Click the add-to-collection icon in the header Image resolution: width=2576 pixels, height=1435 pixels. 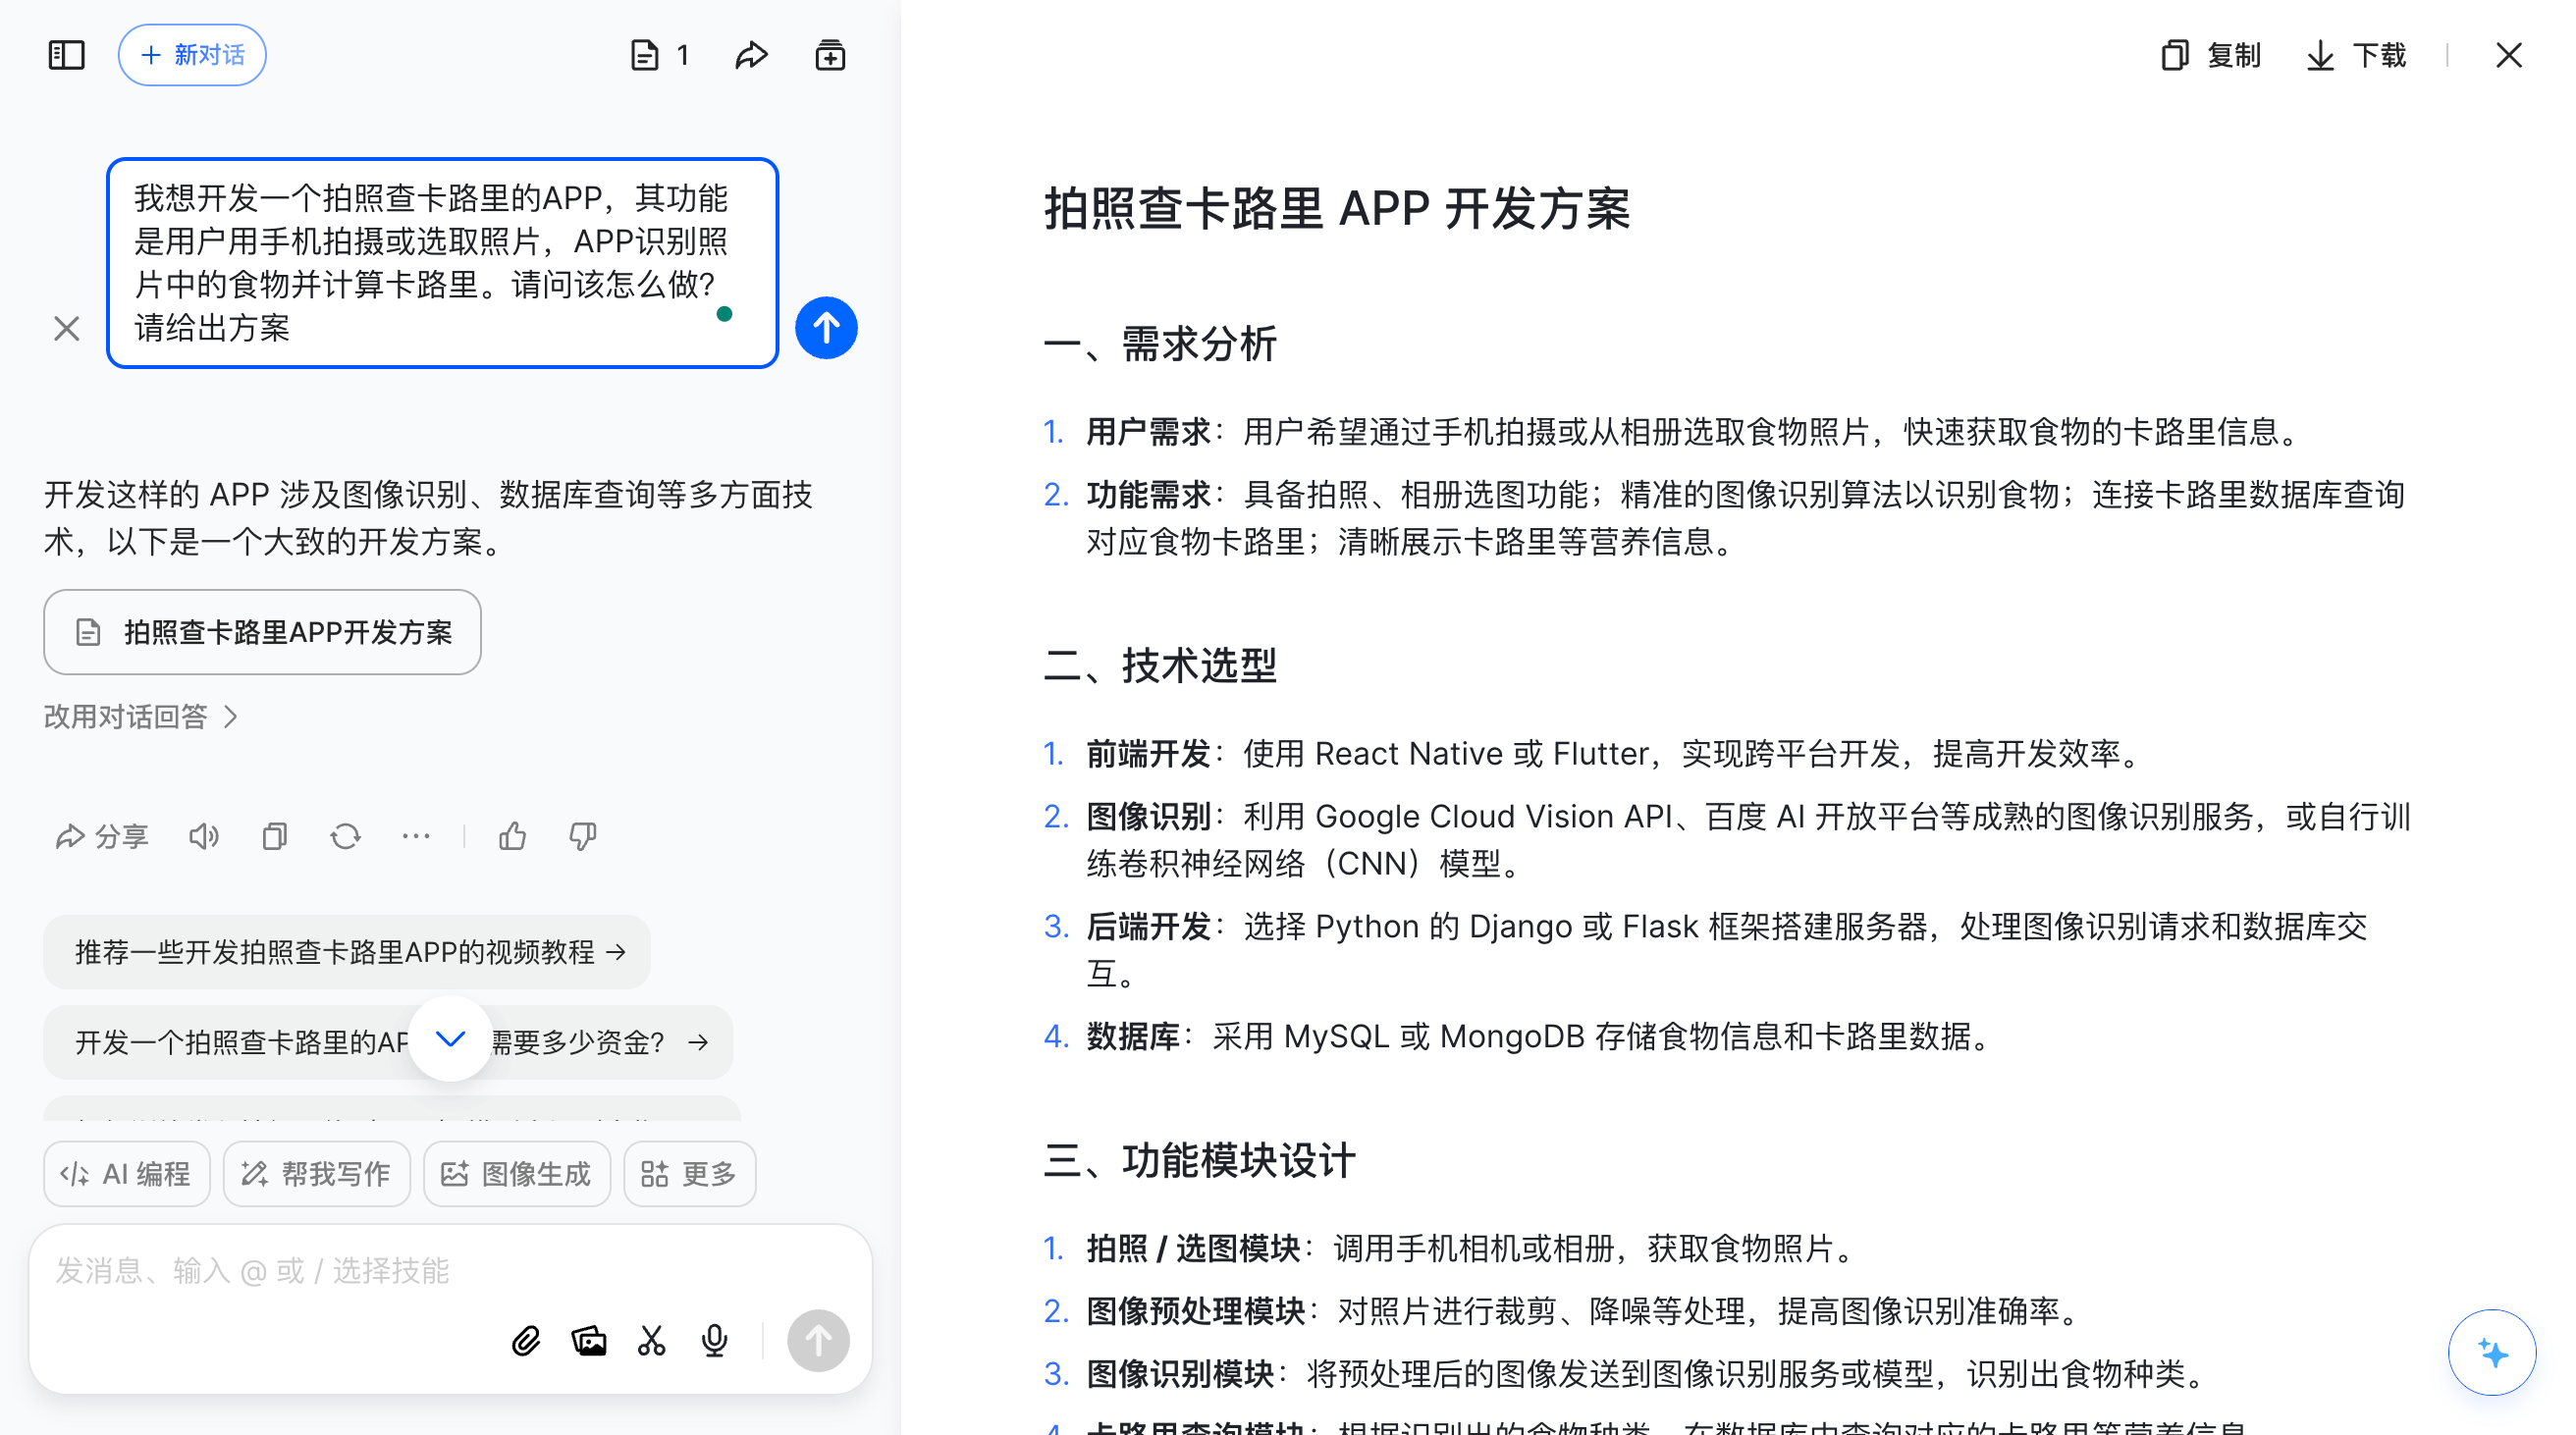830,55
